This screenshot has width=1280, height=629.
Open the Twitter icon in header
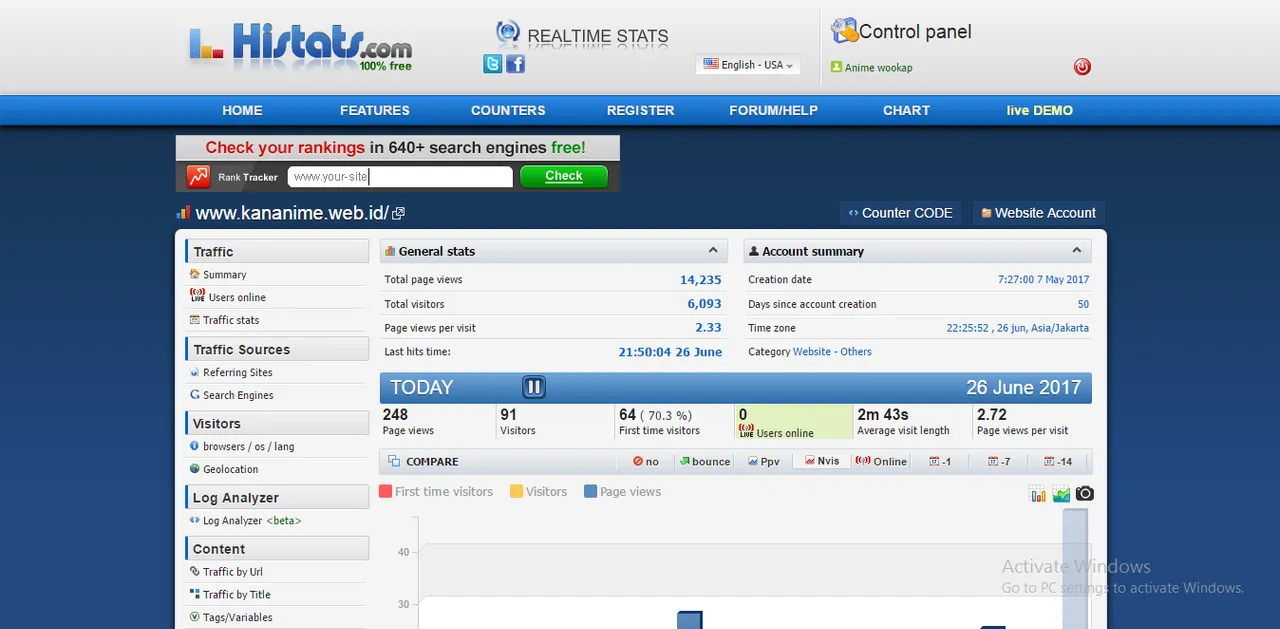coord(492,64)
